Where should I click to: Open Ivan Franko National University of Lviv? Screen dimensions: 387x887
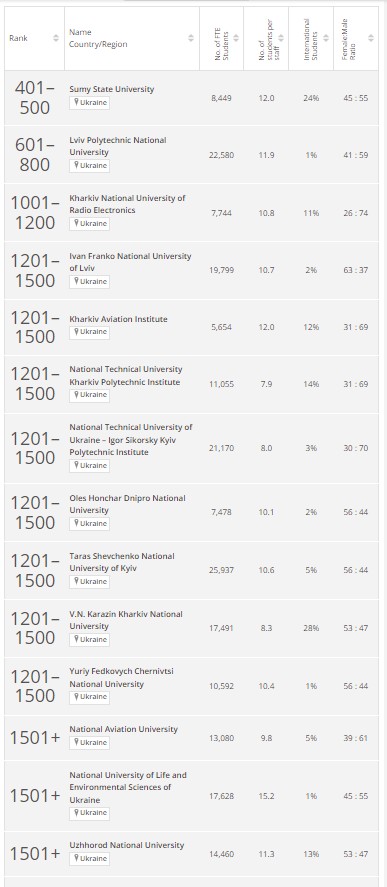pos(130,262)
